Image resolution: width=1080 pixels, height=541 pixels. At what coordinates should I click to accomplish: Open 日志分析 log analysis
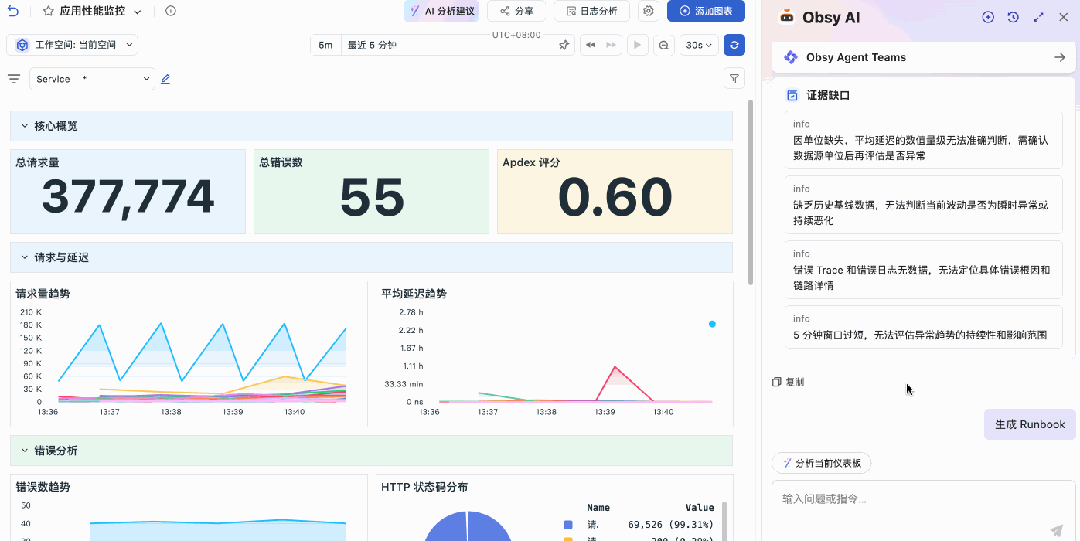pyautogui.click(x=592, y=11)
